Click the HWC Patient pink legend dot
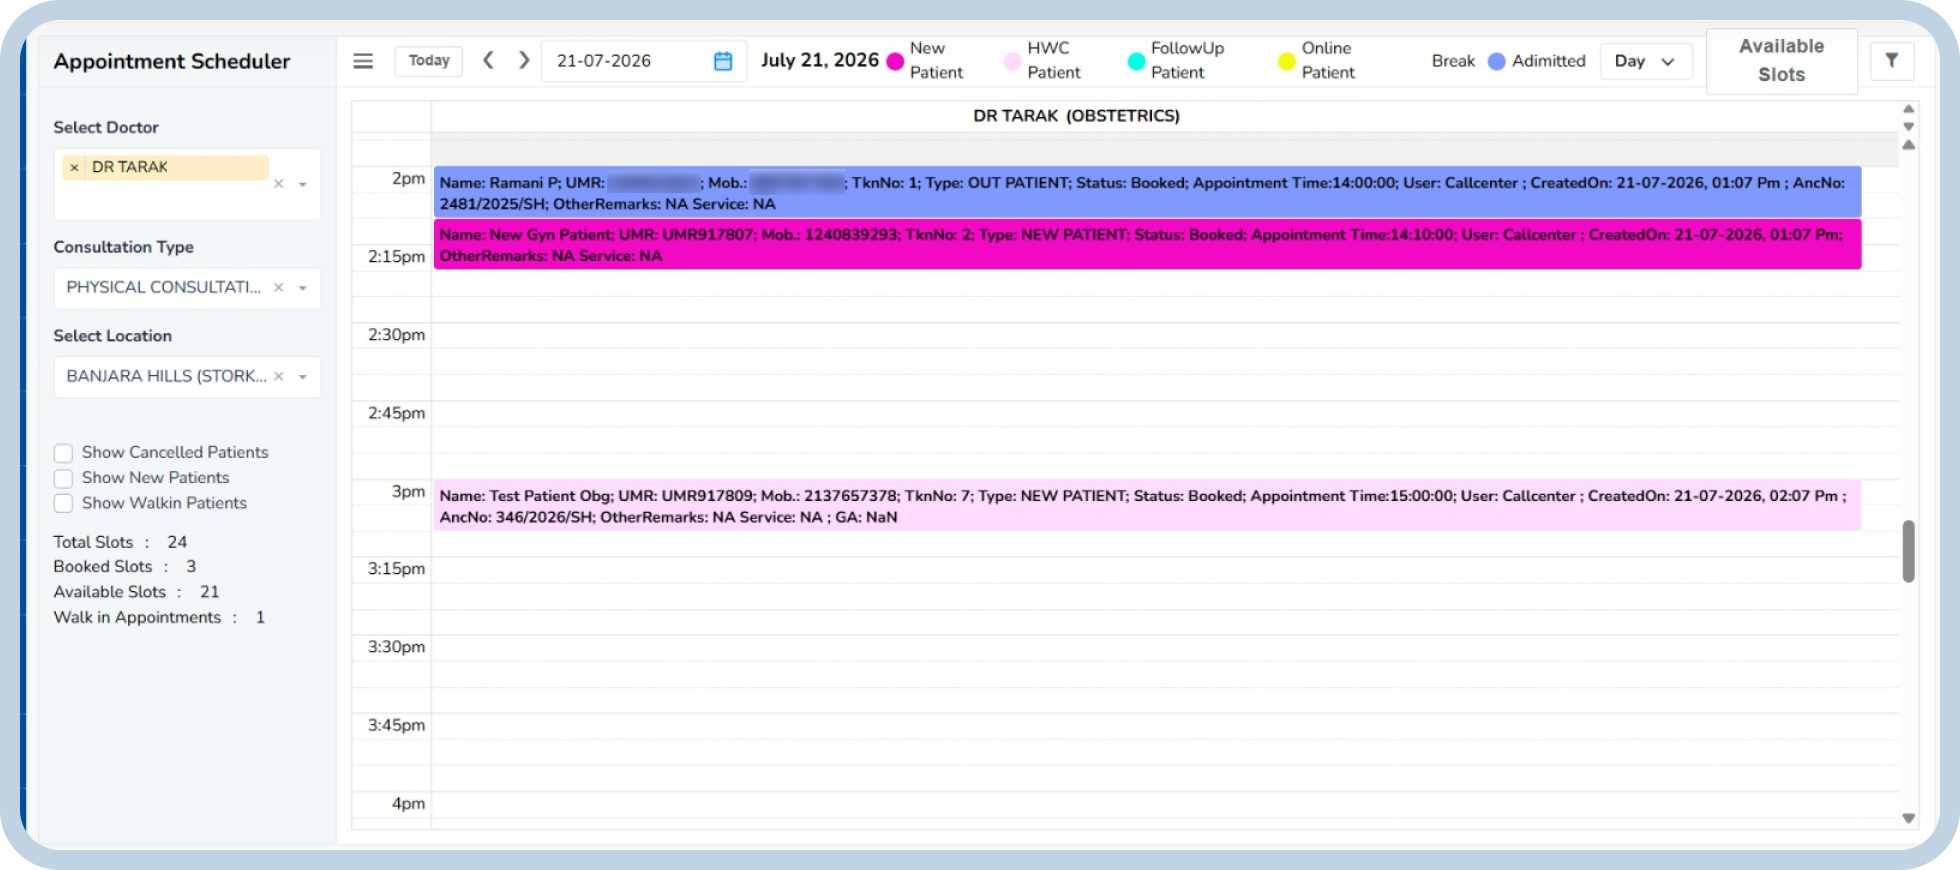Screen dimensions: 1960x870 [x=1012, y=61]
